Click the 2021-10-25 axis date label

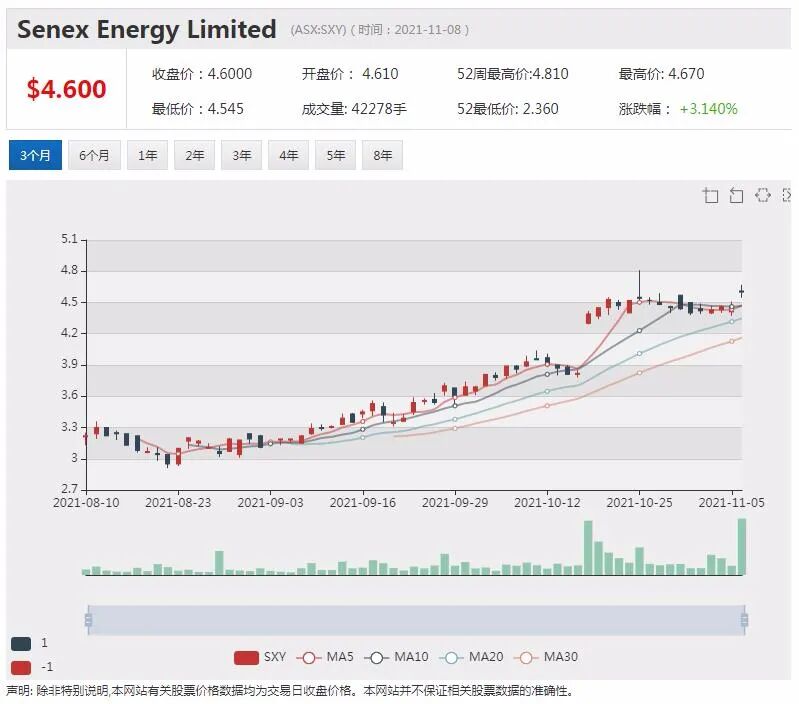coord(639,503)
